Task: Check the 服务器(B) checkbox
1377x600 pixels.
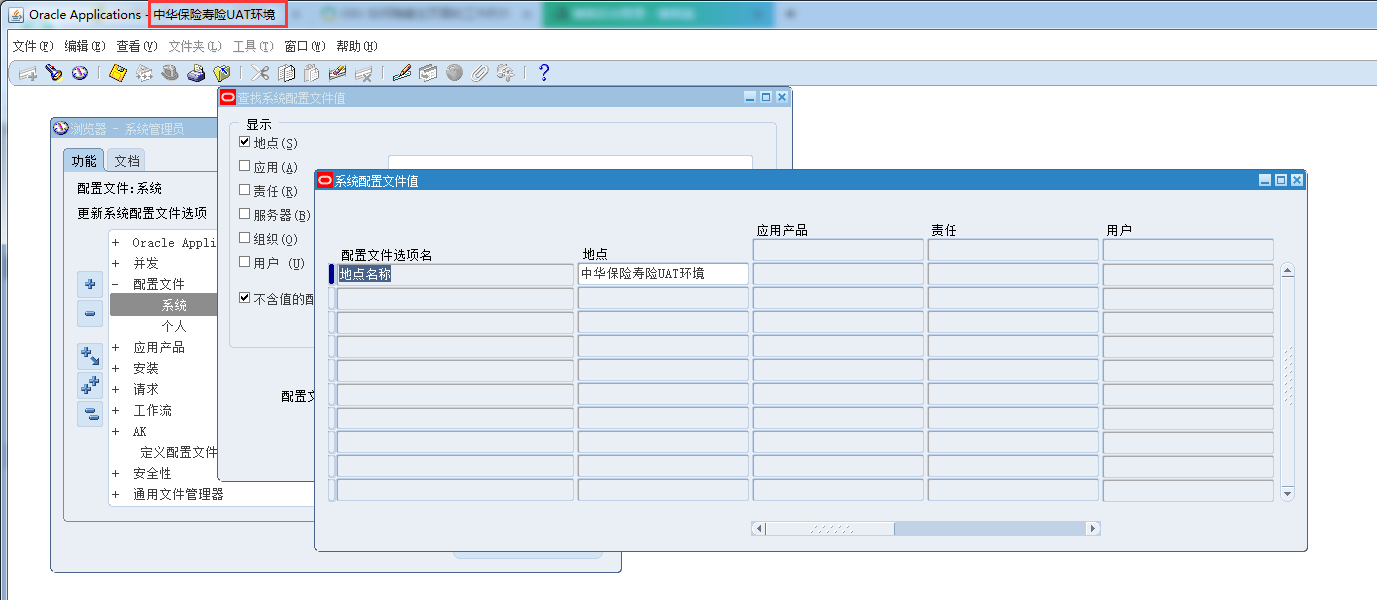Action: click(245, 214)
